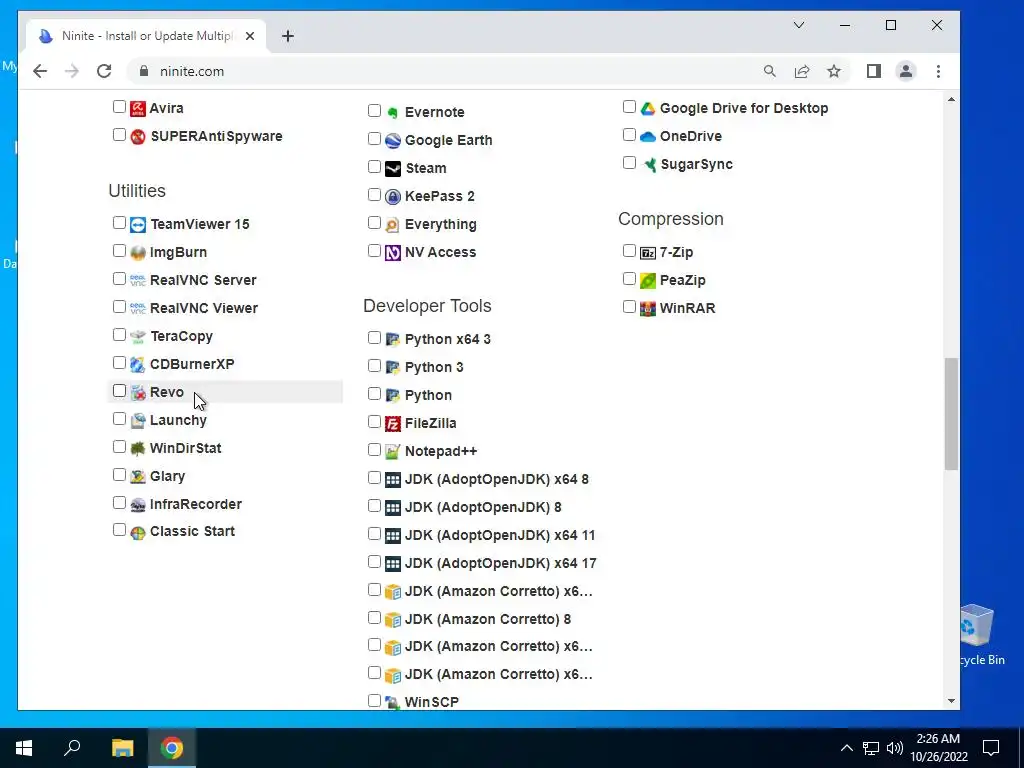Screen dimensions: 1024x768
Task: Select the Everything checkbox
Action: pos(374,223)
